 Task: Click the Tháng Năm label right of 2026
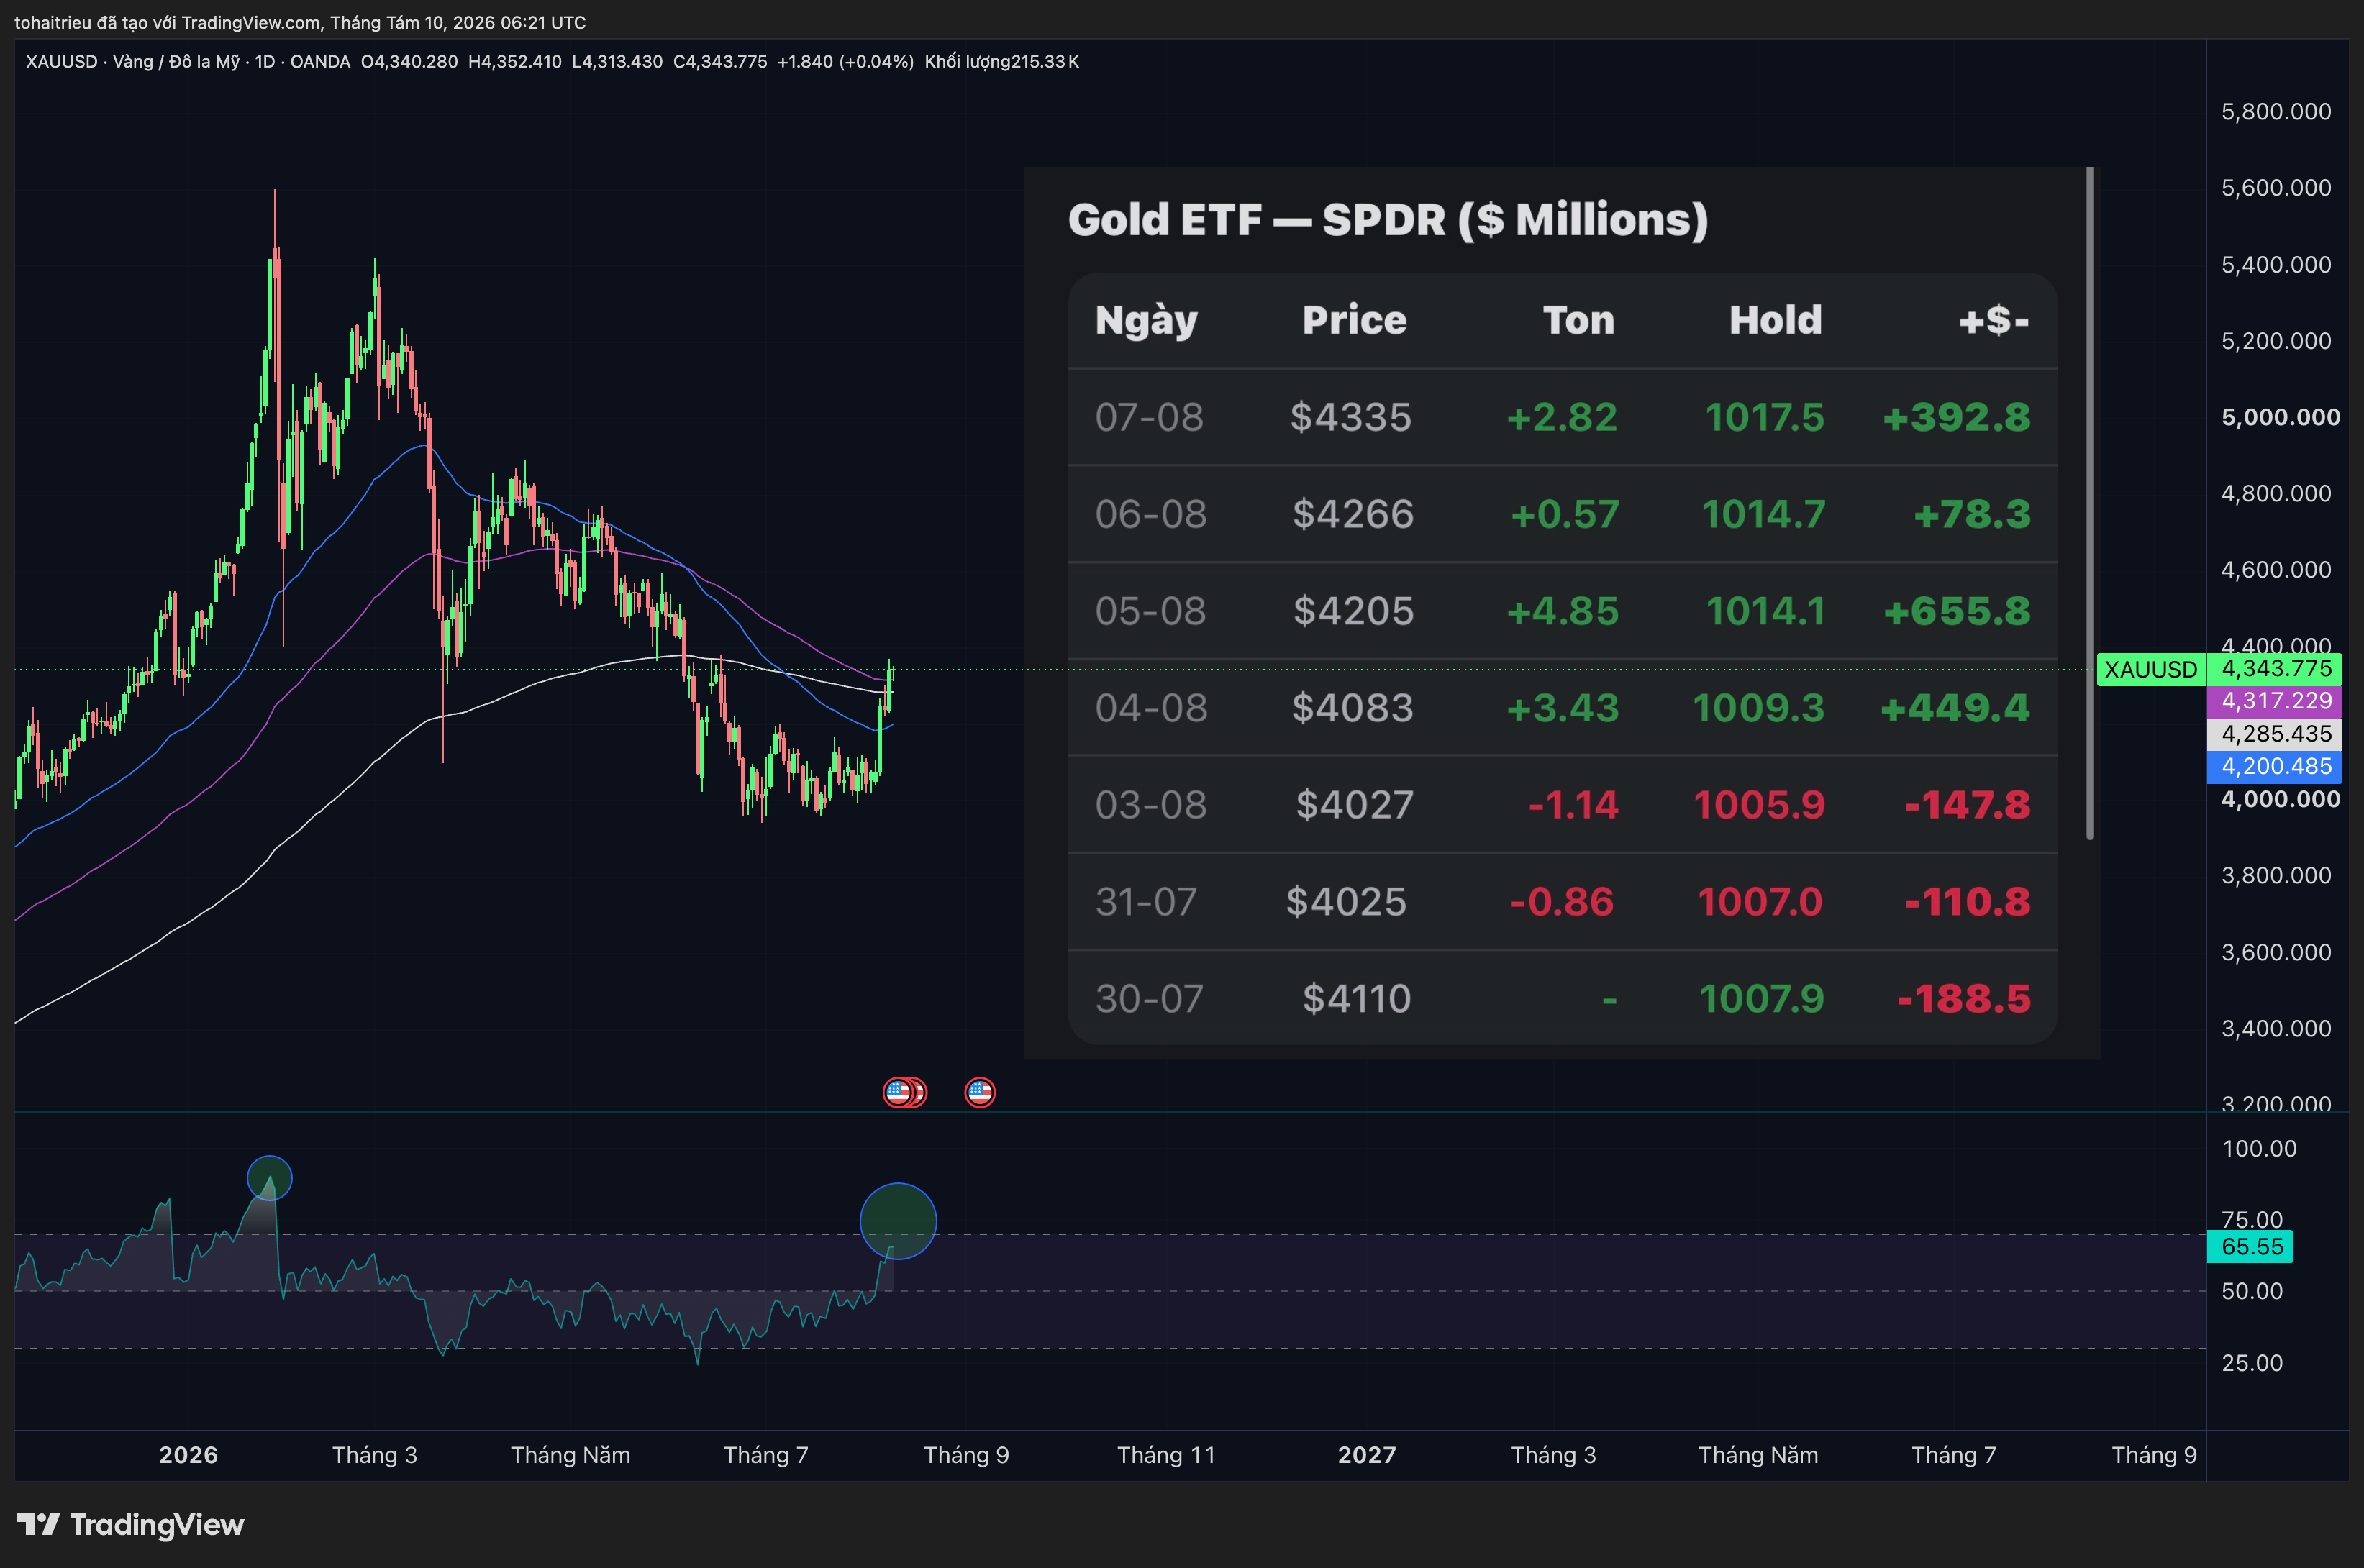[570, 1455]
